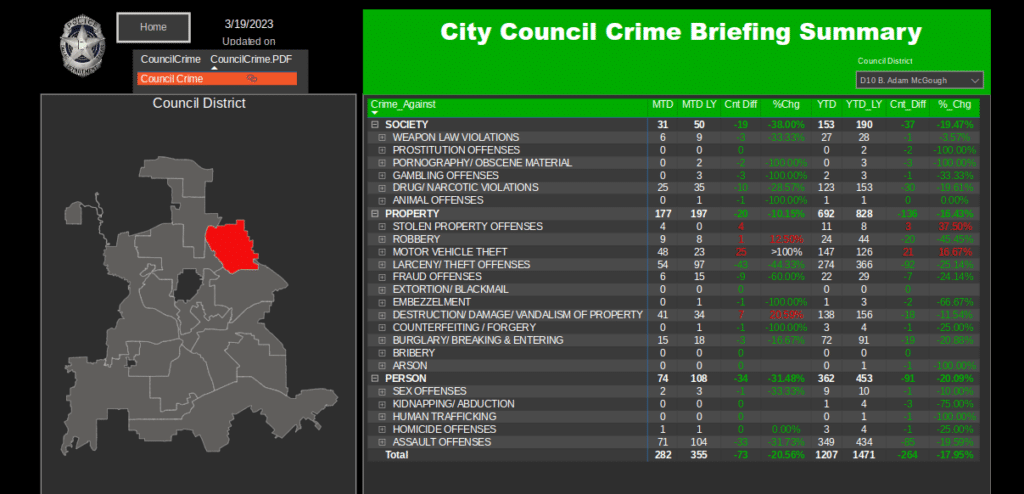Screen dimensions: 1024x494
Task: Expand the MOTOR VEHICLE THEFT row
Action: click(x=382, y=251)
